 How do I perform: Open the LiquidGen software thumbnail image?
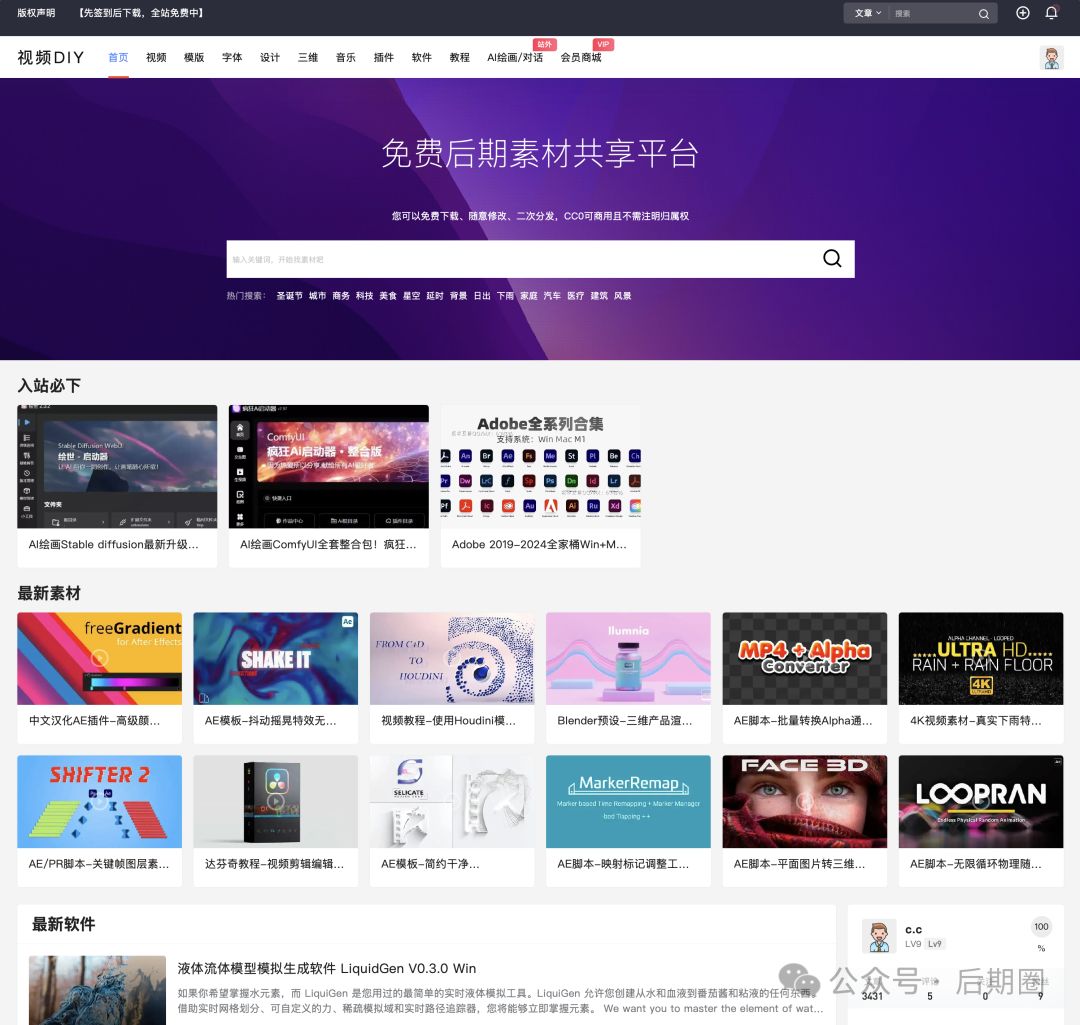click(x=97, y=990)
